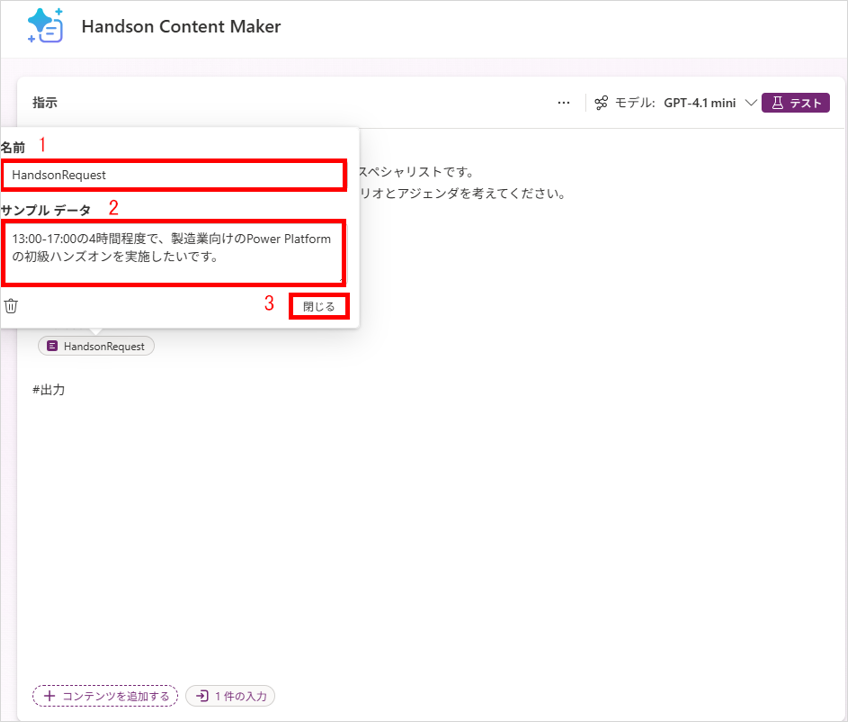Screen dimensions: 848x722
Task: Open the GPT-4.1 mini model selector
Action: click(700, 103)
